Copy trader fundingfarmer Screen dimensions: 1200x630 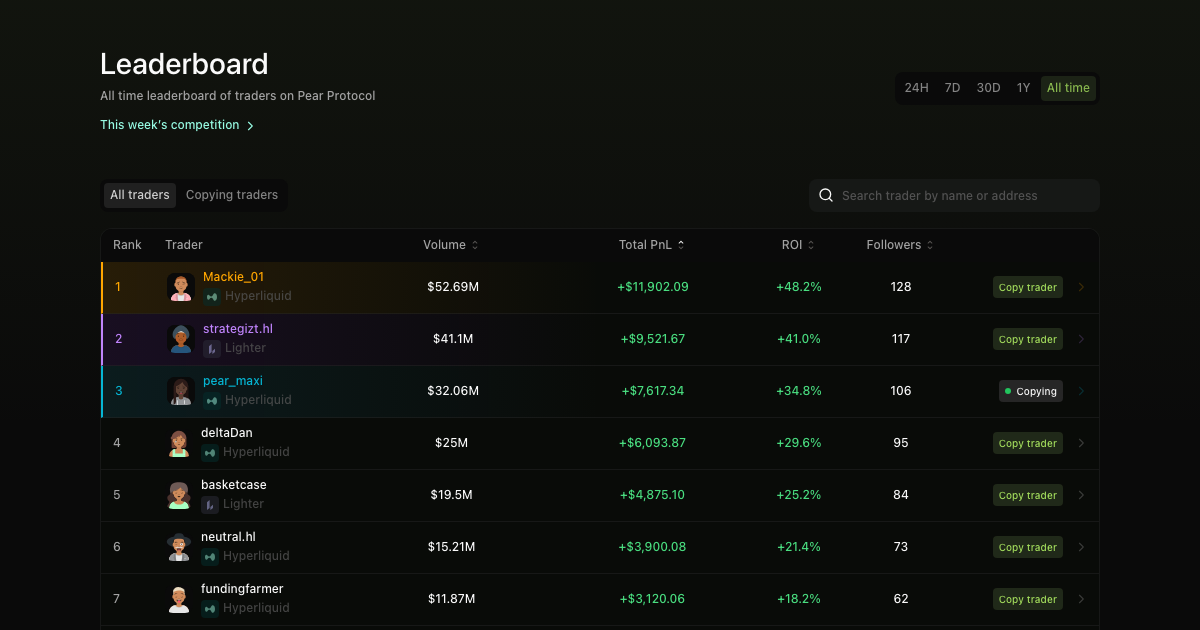[1028, 599]
